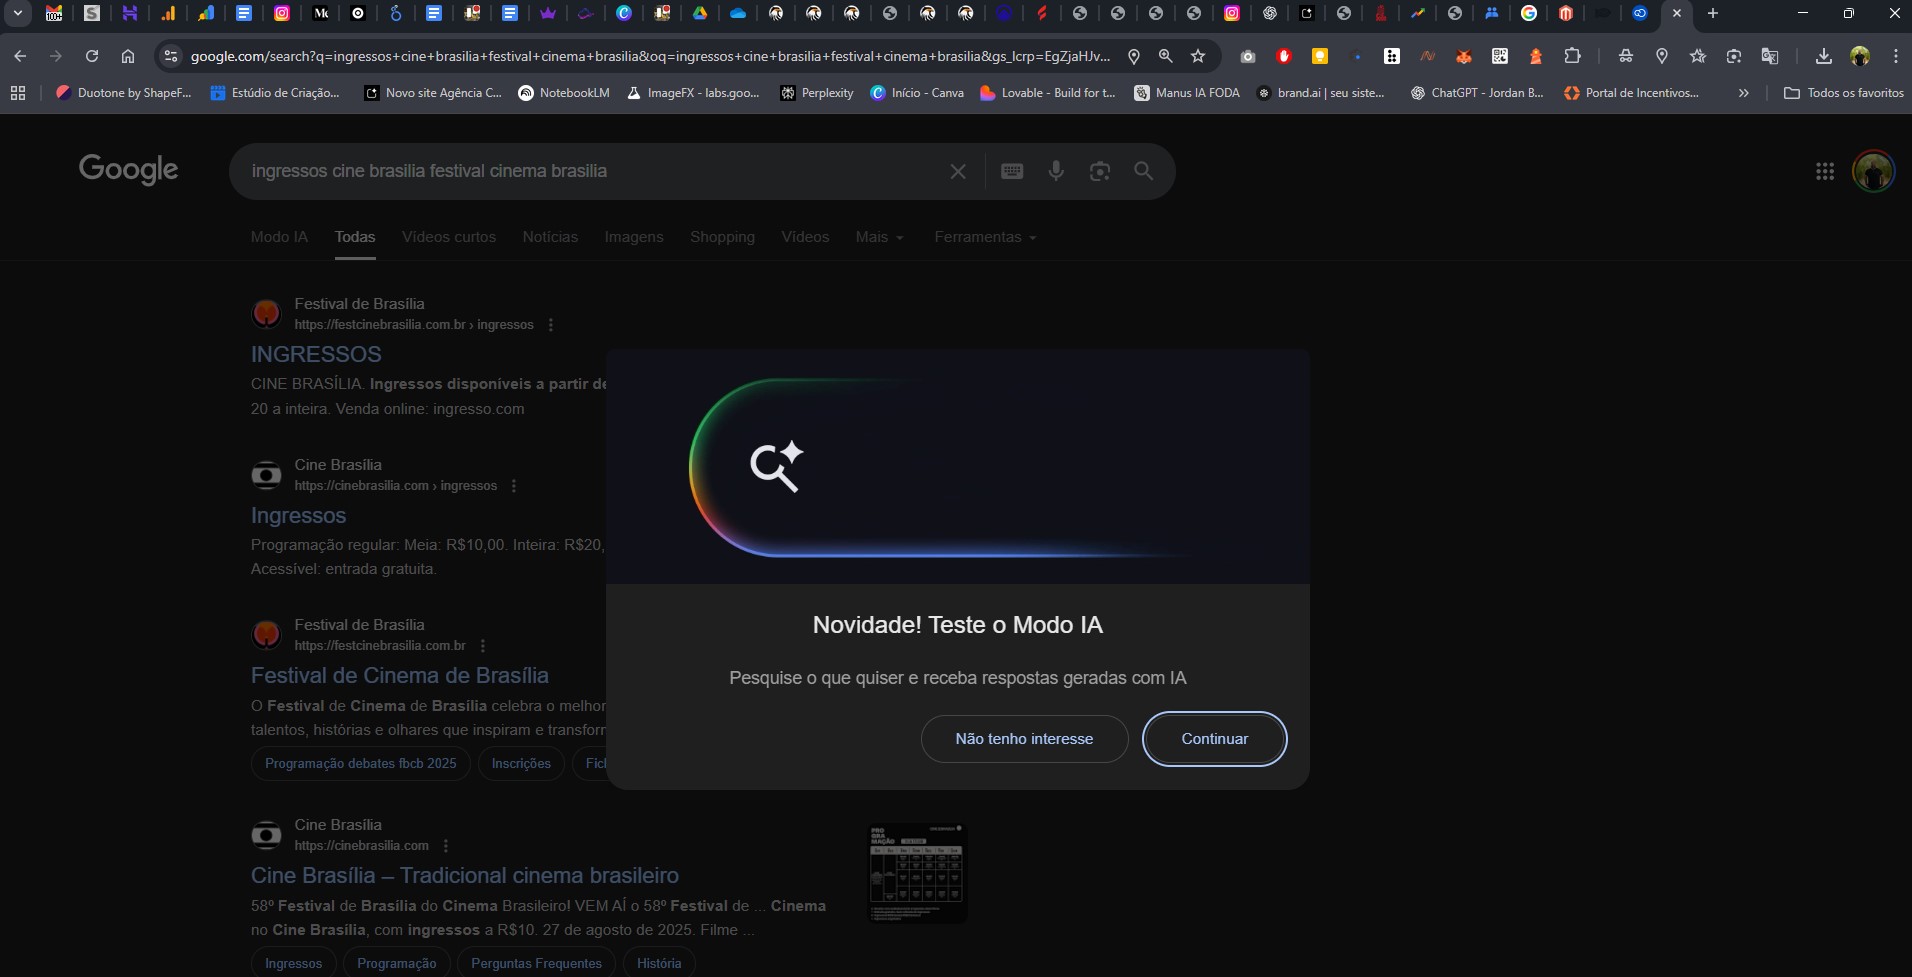This screenshot has width=1912, height=977.
Task: Click the on-screen keyboard icon in search bar
Action: 1012,171
